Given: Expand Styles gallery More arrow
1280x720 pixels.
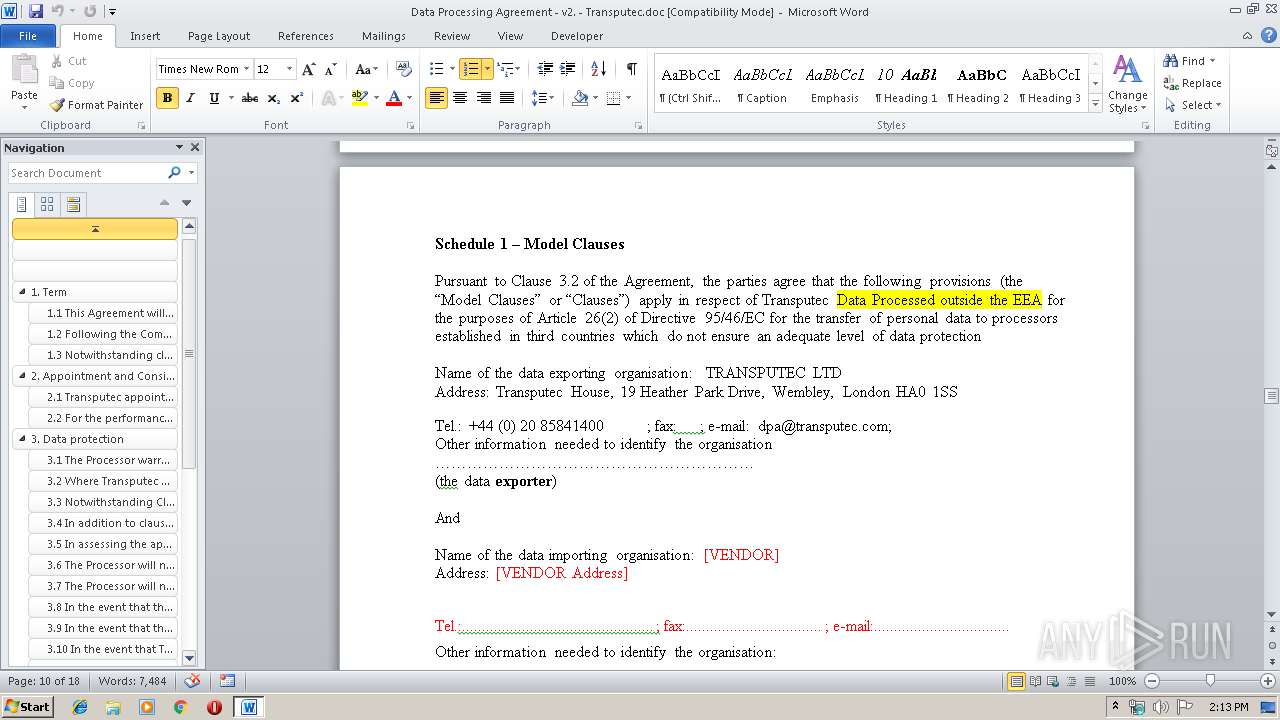Looking at the screenshot, I should click(x=1095, y=104).
